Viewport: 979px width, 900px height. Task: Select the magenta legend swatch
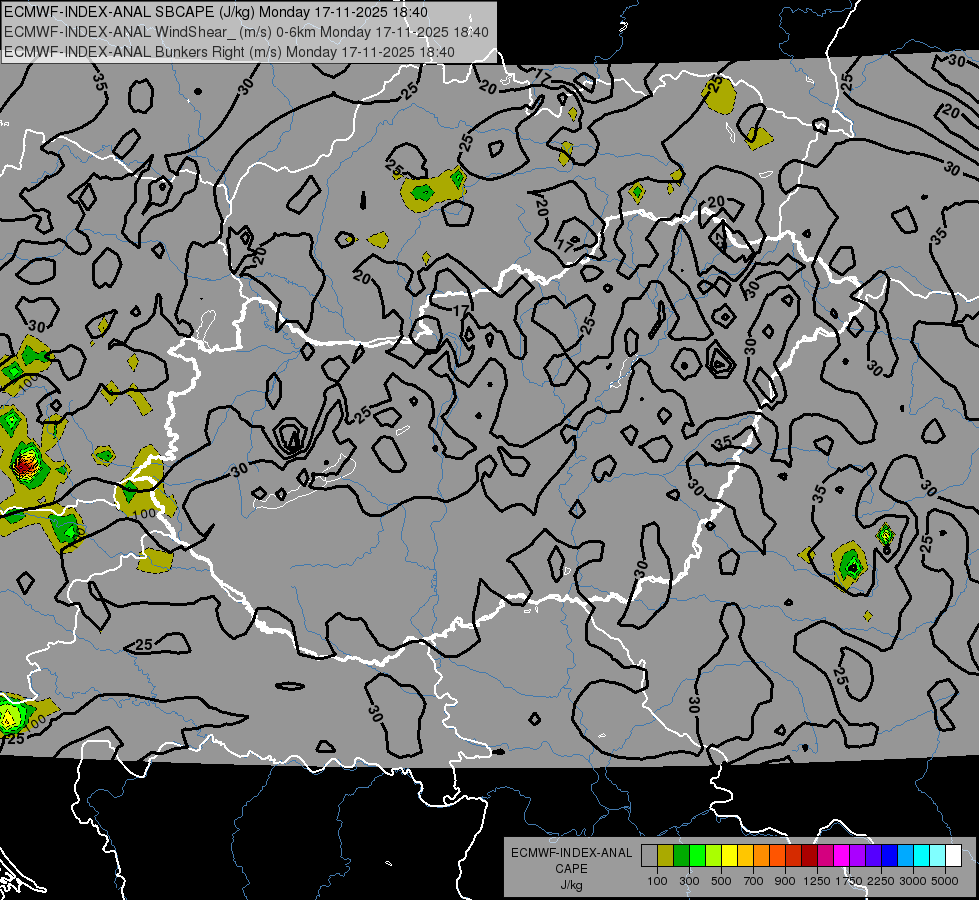point(842,855)
